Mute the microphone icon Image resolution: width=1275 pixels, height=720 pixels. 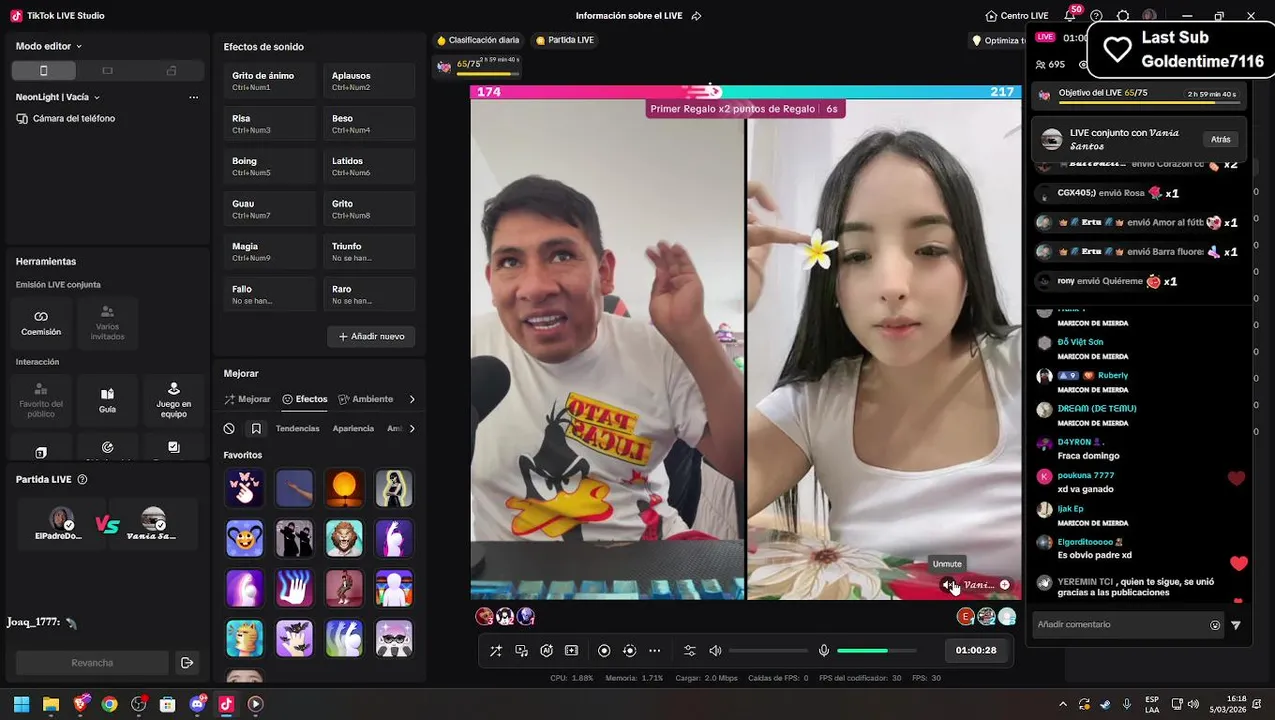click(824, 650)
